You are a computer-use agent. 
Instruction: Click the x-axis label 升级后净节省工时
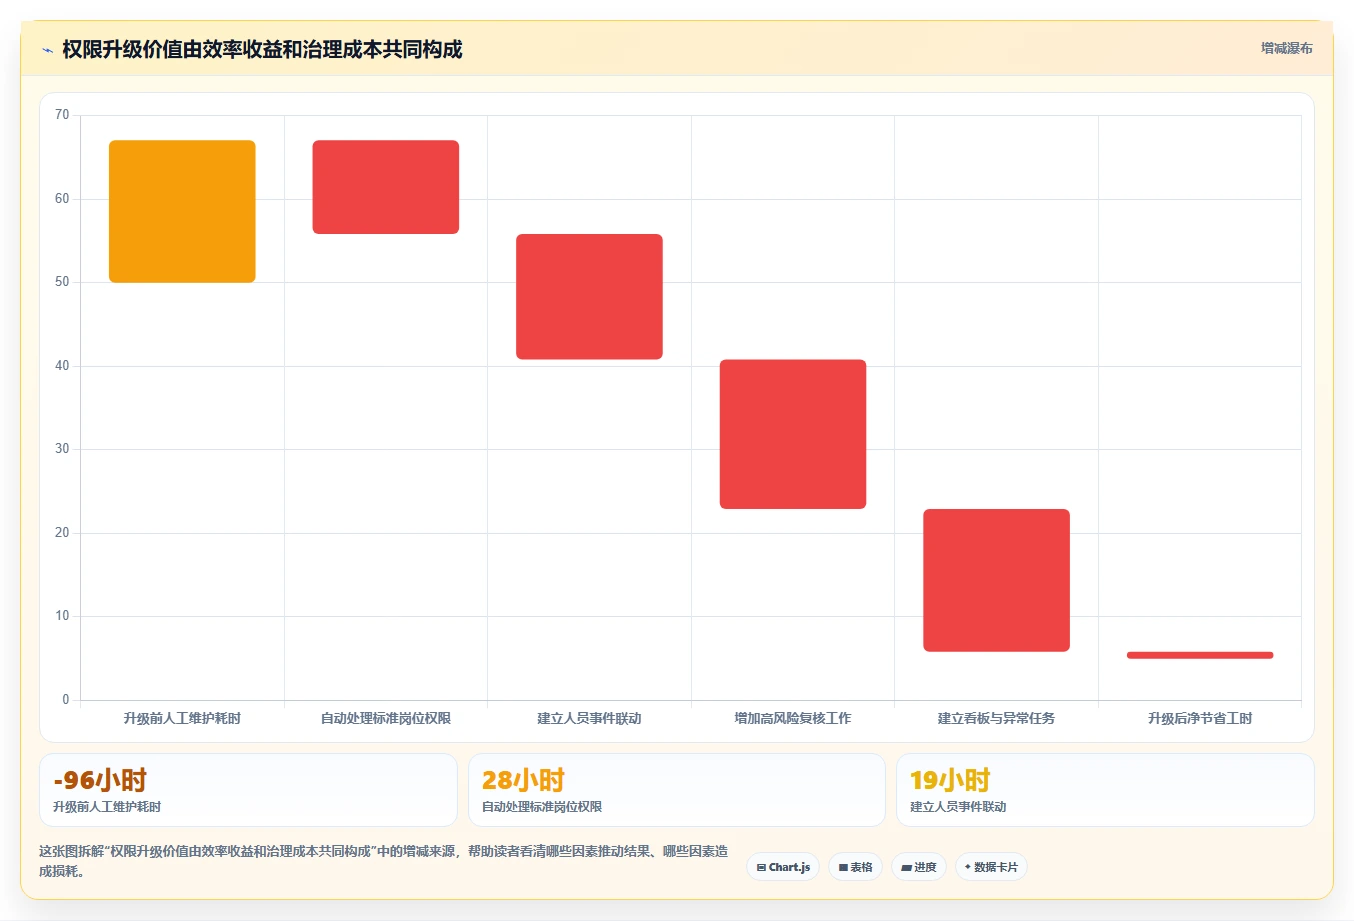(x=1200, y=718)
